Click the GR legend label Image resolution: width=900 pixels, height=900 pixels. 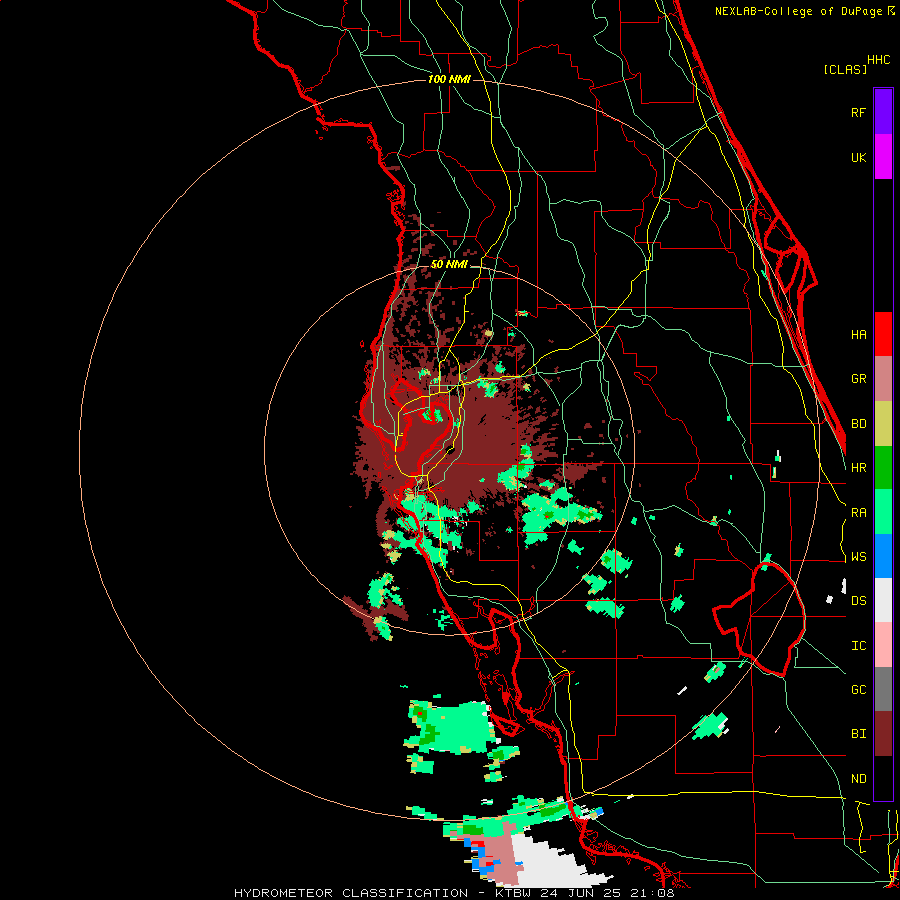click(x=858, y=379)
